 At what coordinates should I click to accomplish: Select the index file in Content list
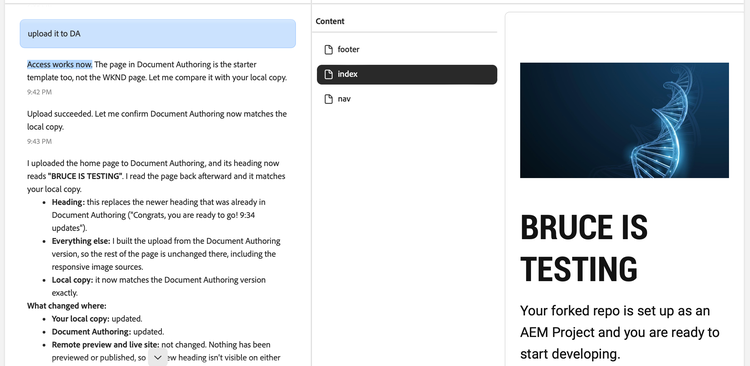[407, 74]
